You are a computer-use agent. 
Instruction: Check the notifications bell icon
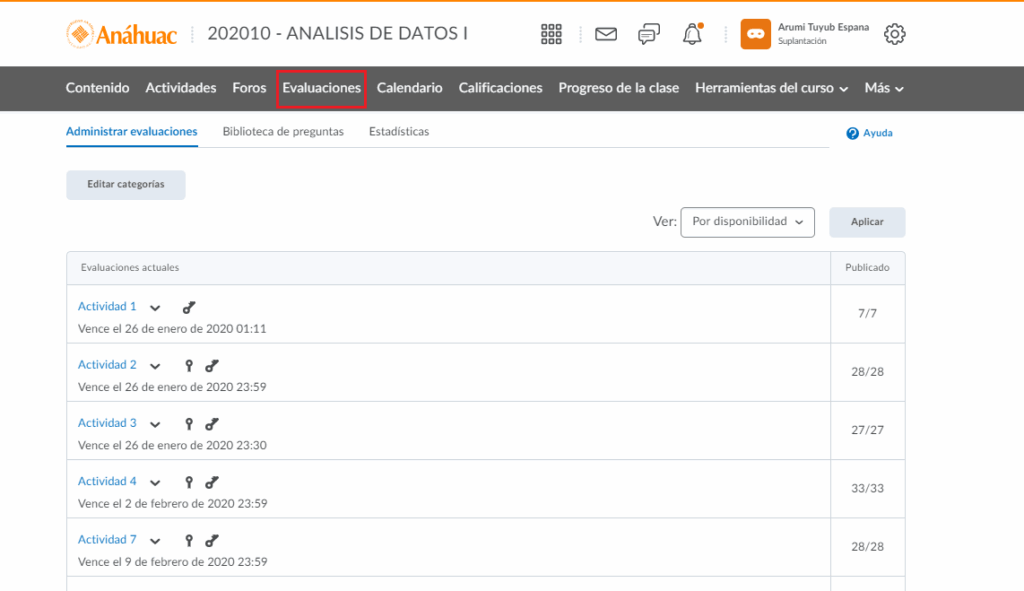[x=692, y=34]
